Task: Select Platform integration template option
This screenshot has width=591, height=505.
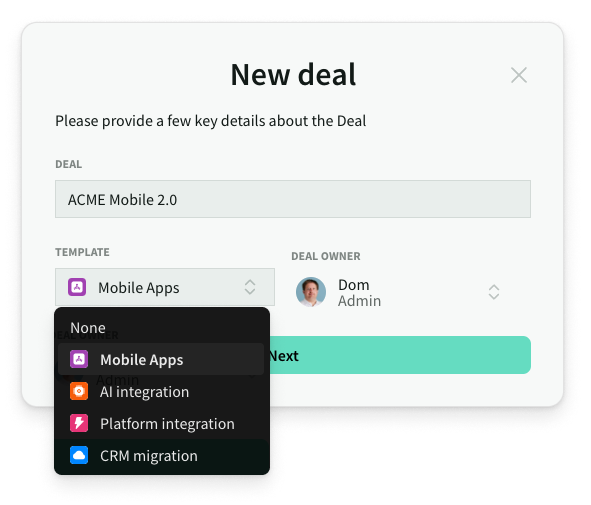Action: tap(161, 424)
